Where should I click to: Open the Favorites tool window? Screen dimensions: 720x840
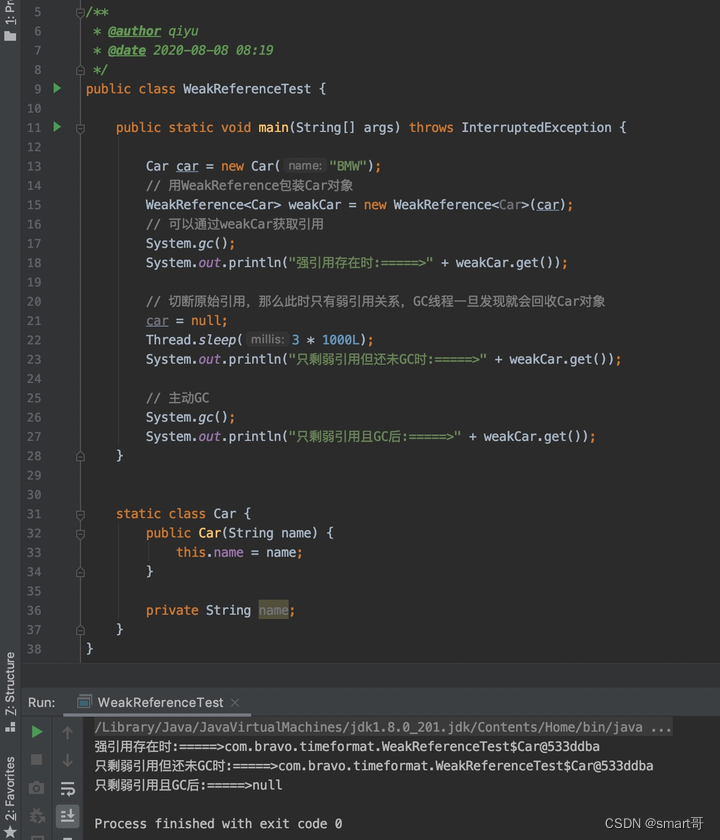pyautogui.click(x=10, y=789)
